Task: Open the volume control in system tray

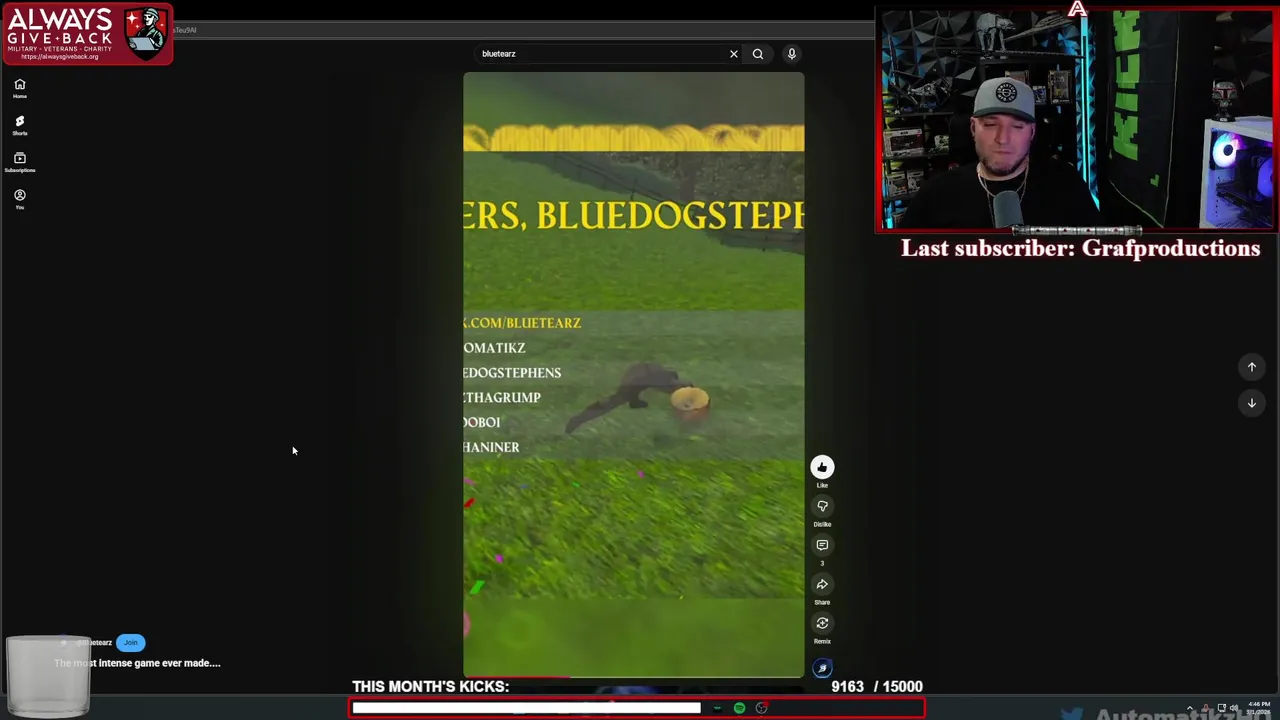Action: tap(1234, 708)
